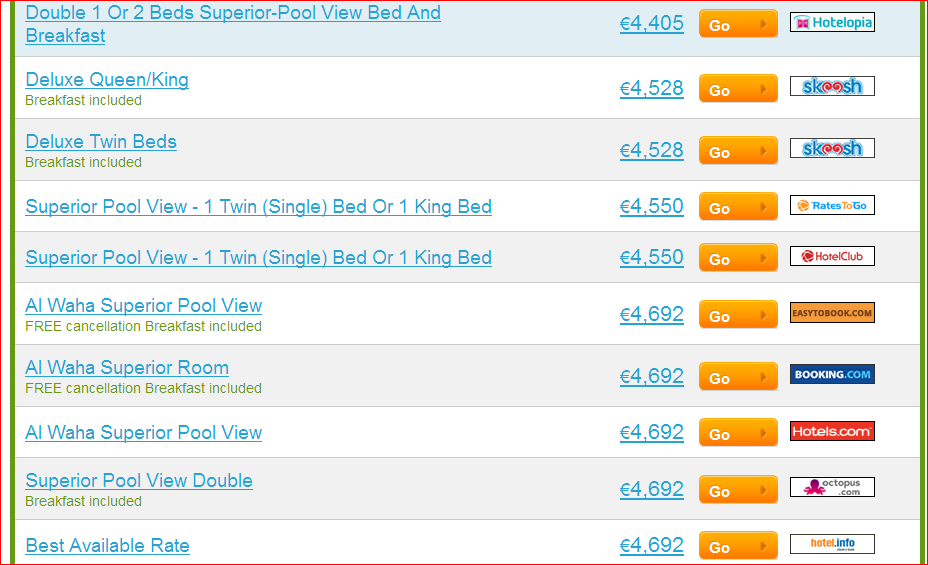Click the Hotels.com logo

click(x=832, y=431)
